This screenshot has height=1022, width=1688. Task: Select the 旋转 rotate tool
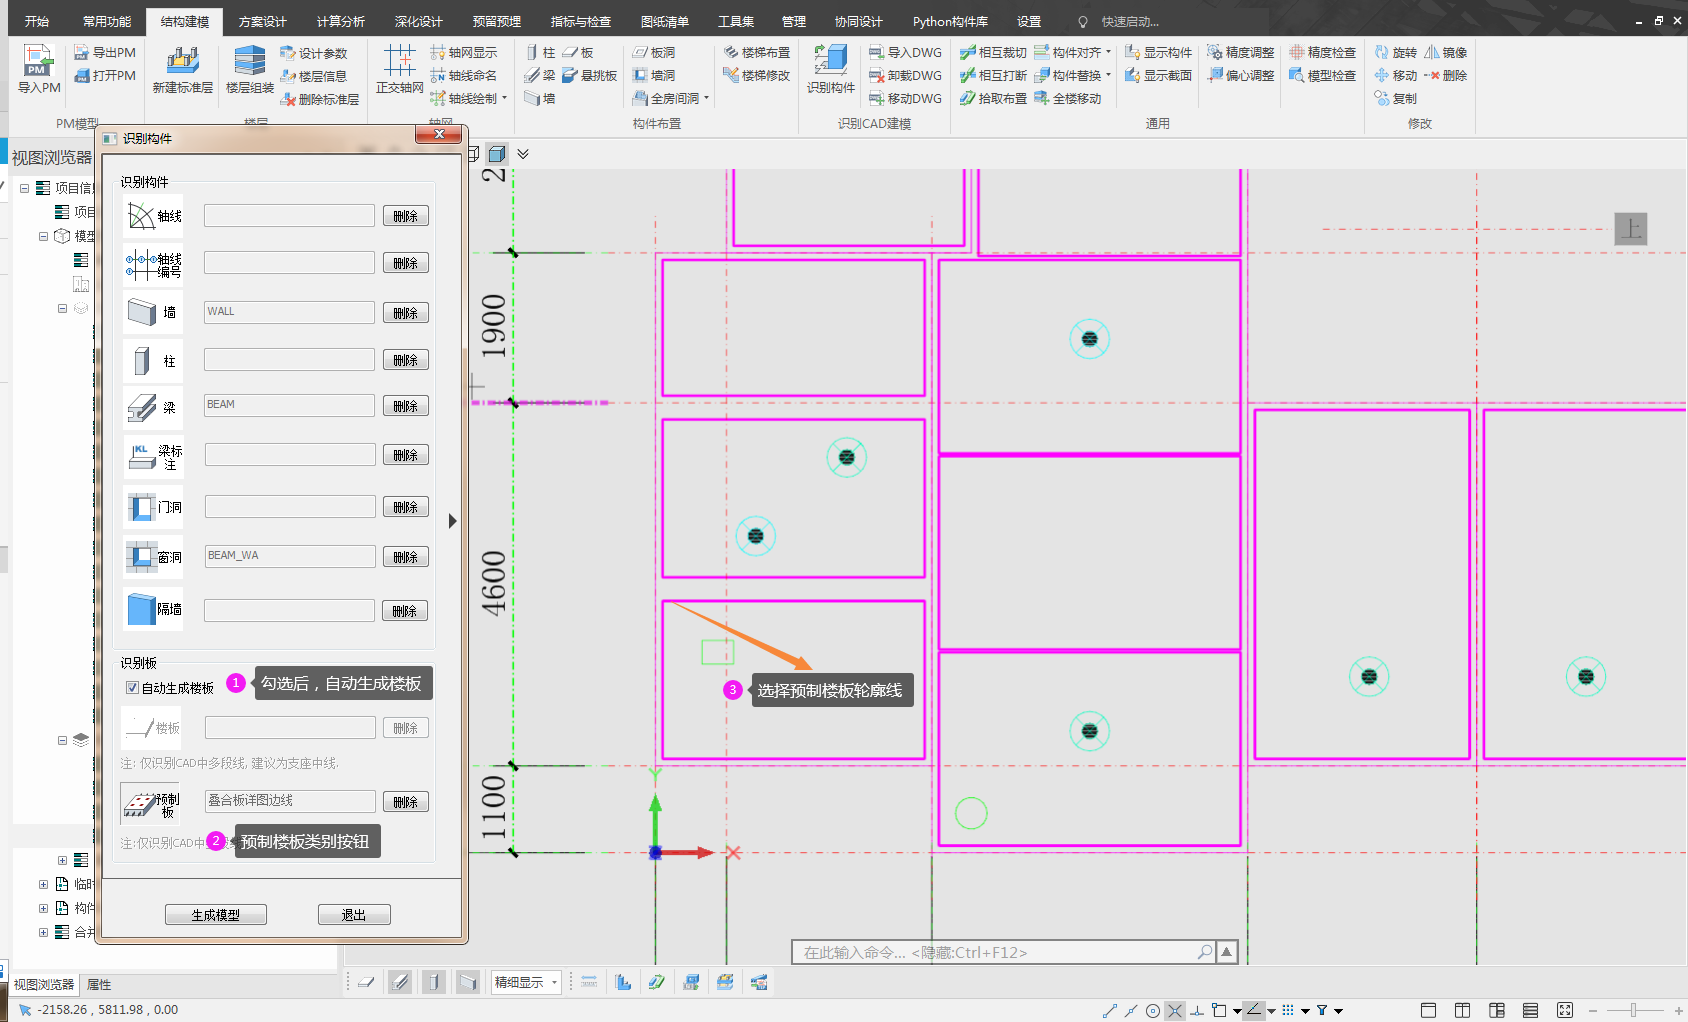pos(1396,53)
